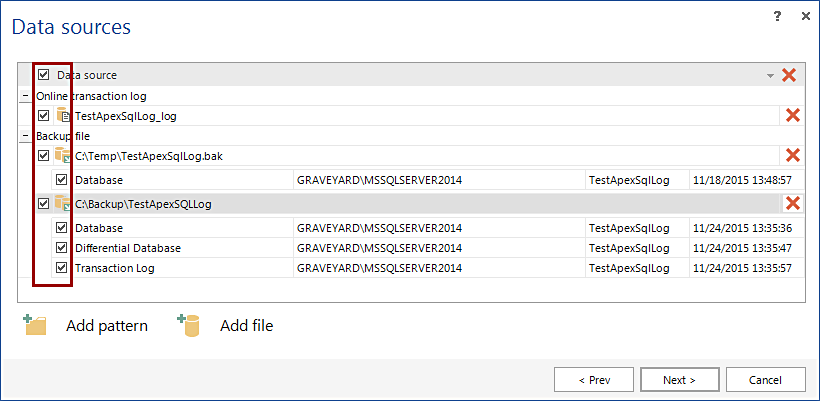Click the Add pattern folder icon
The image size is (820, 401).
tap(35, 325)
